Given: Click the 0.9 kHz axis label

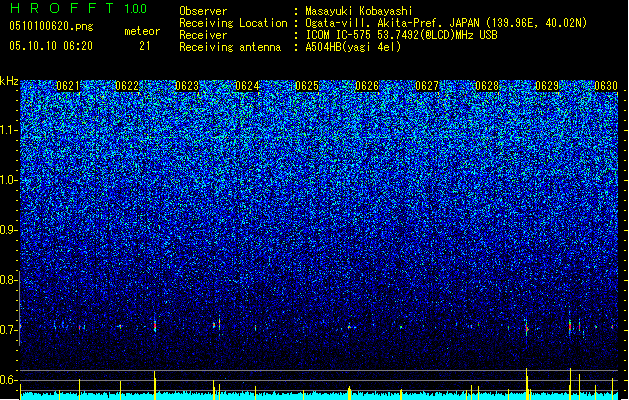Looking at the screenshot, I should click(8, 230).
